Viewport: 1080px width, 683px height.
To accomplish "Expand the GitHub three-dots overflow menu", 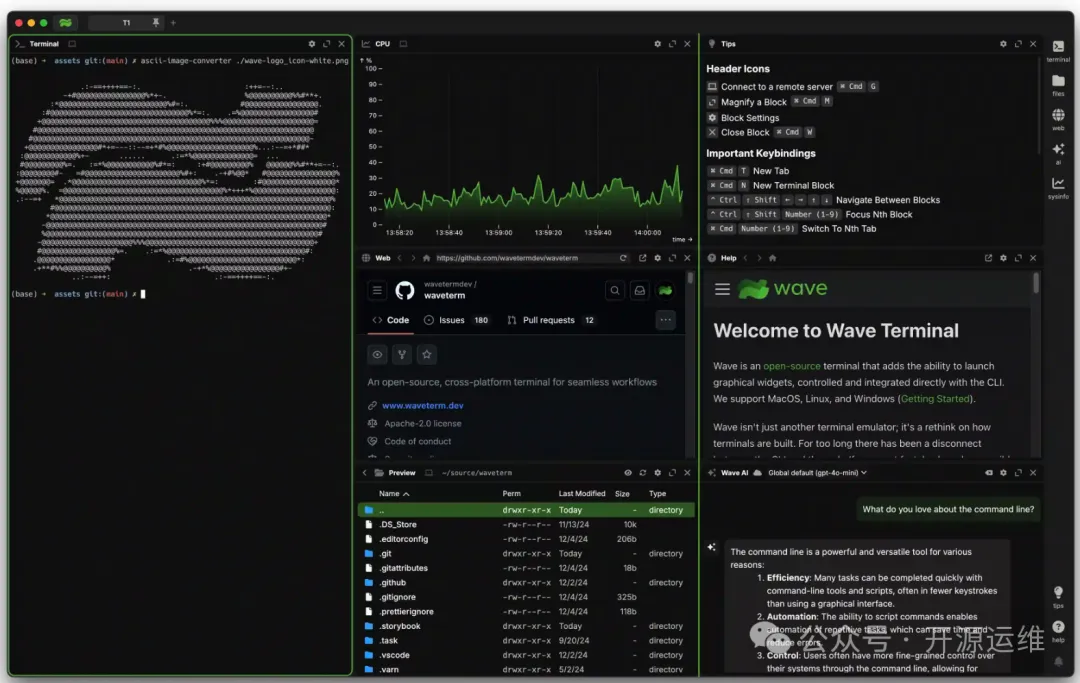I will tap(665, 320).
